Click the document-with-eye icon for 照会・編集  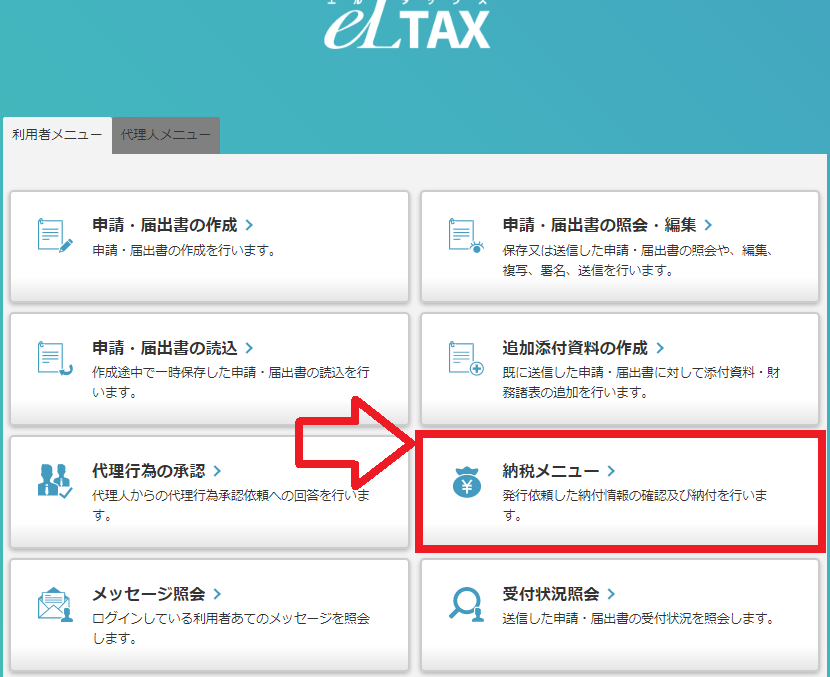point(466,236)
